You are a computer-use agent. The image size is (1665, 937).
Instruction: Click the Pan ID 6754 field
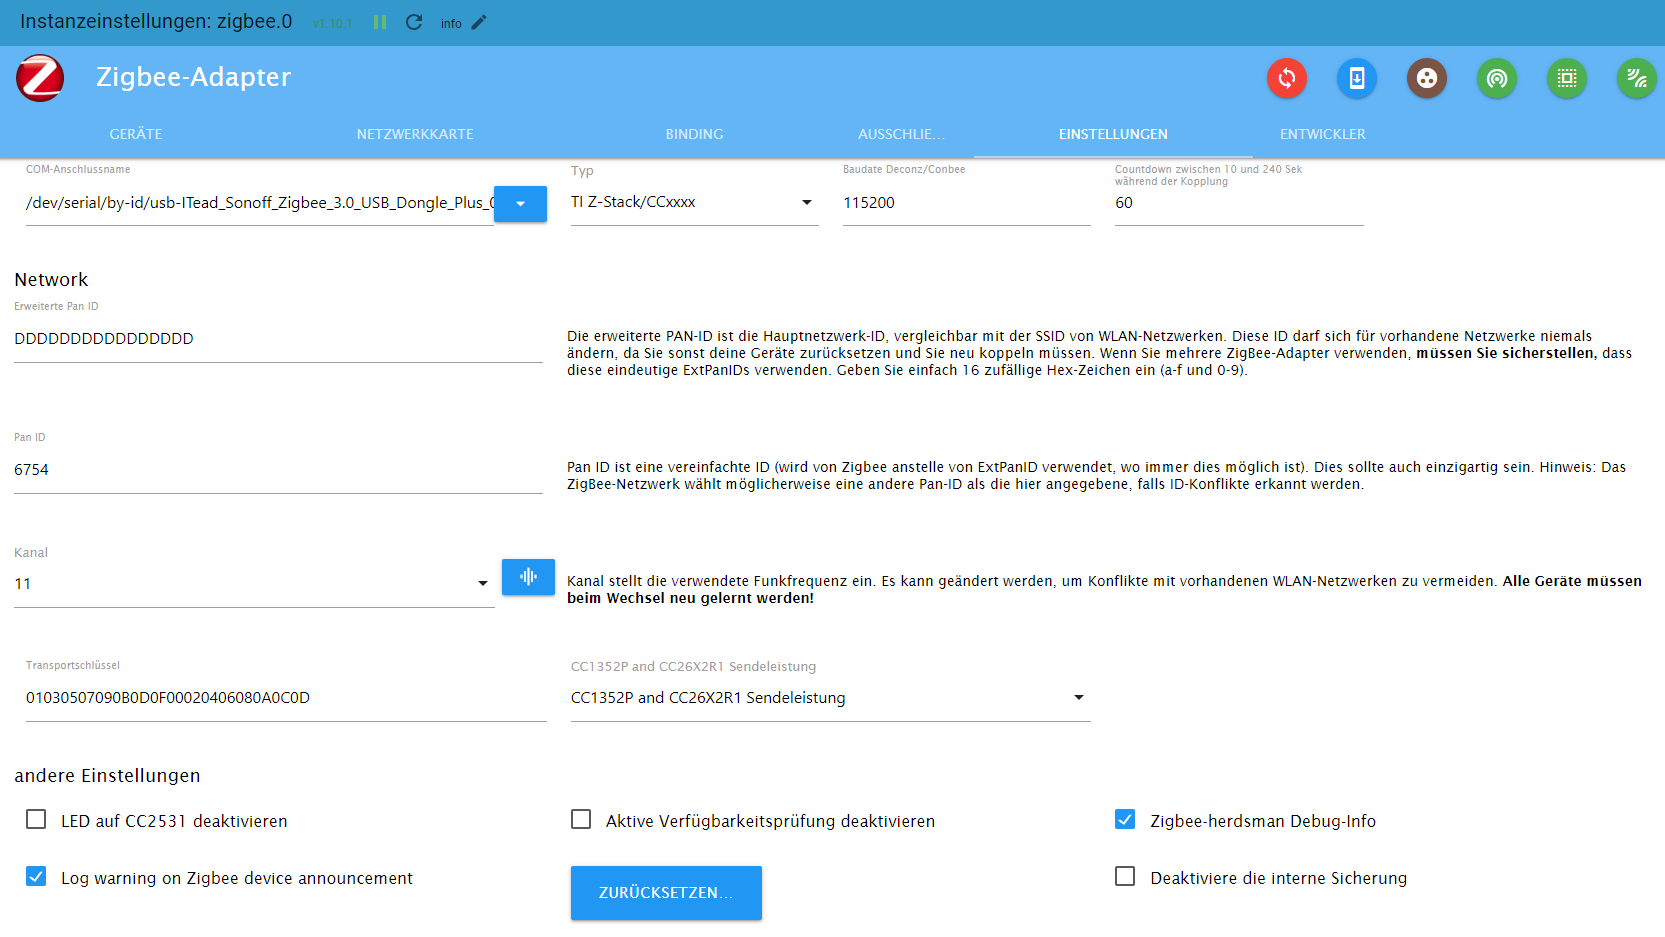pos(278,470)
